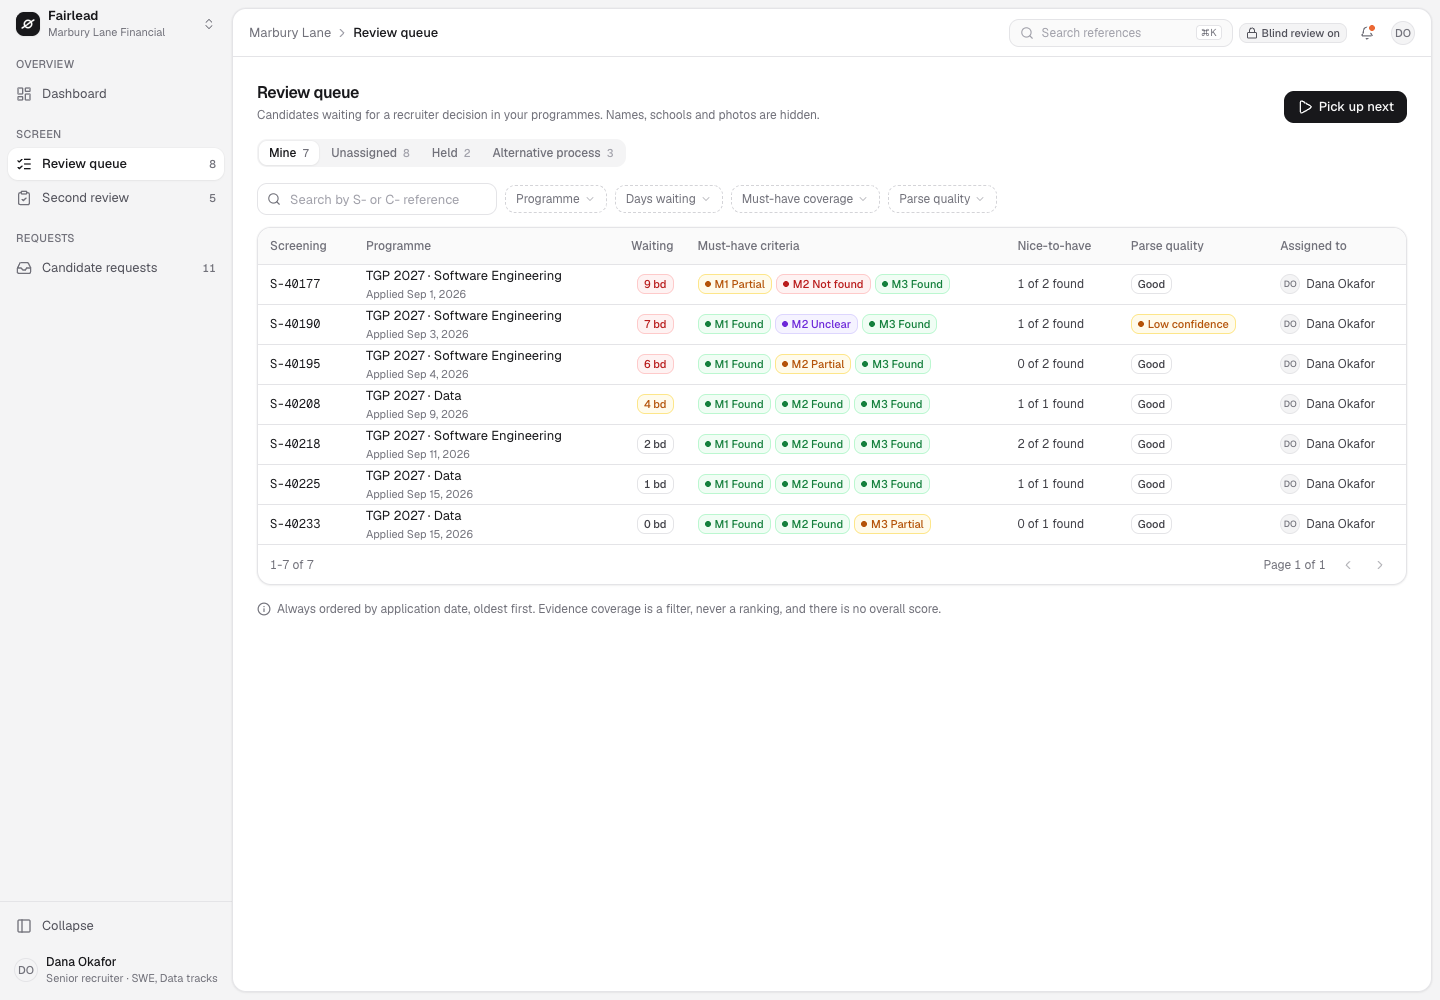Click assignee avatar in S-40218 row

tap(1290, 444)
